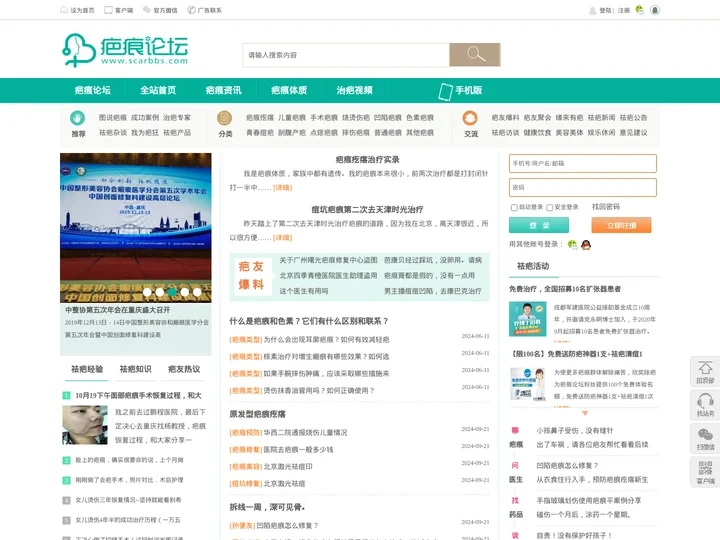Click the 客户端 client icon

(x=108, y=10)
